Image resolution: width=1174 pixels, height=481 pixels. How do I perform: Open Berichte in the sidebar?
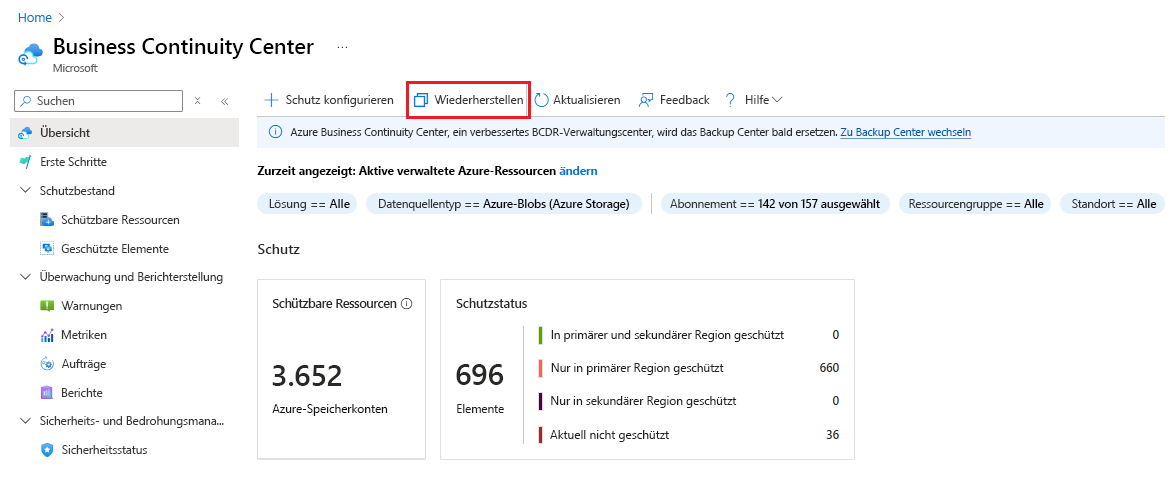(82, 392)
